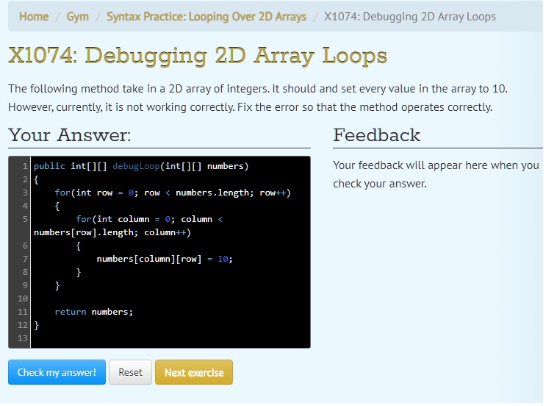Click gutter line number 13
The image size is (544, 406).
tap(23, 338)
